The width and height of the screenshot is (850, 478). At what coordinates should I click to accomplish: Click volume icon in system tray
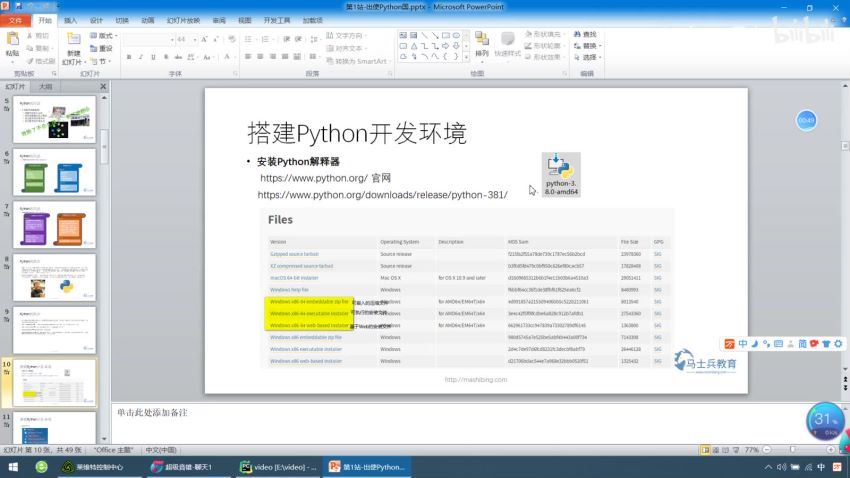(x=781, y=467)
